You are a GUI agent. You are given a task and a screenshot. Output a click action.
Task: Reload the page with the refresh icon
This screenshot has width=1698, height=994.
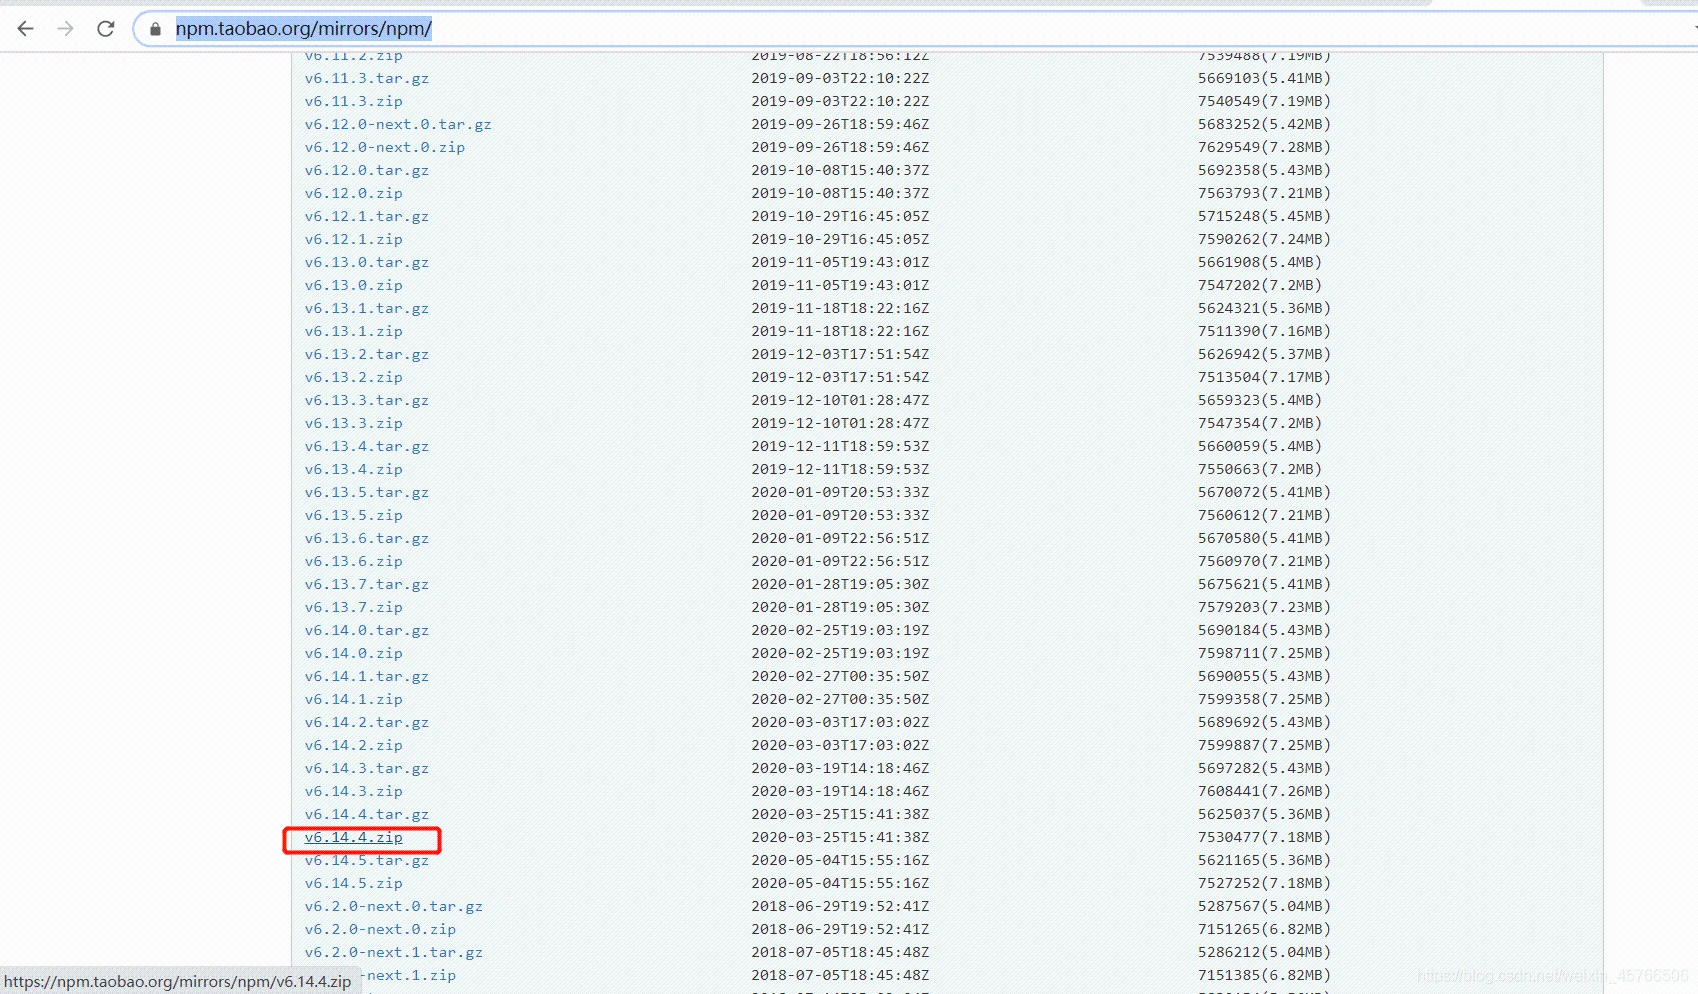point(106,29)
